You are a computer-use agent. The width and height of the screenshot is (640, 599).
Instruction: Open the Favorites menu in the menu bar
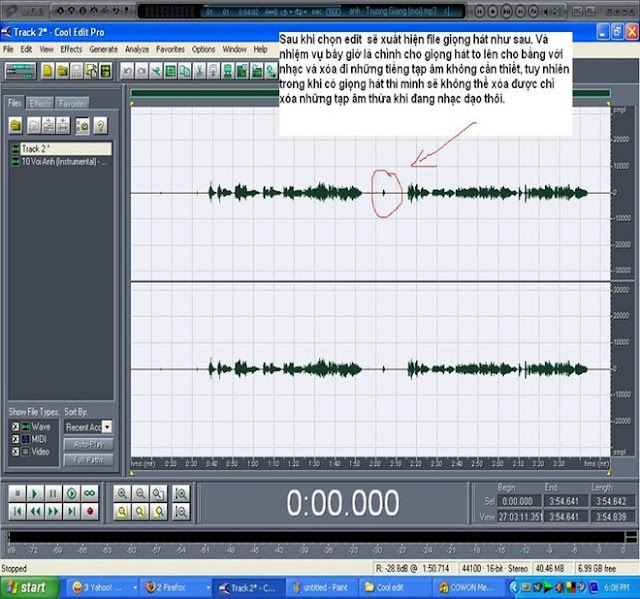(170, 49)
